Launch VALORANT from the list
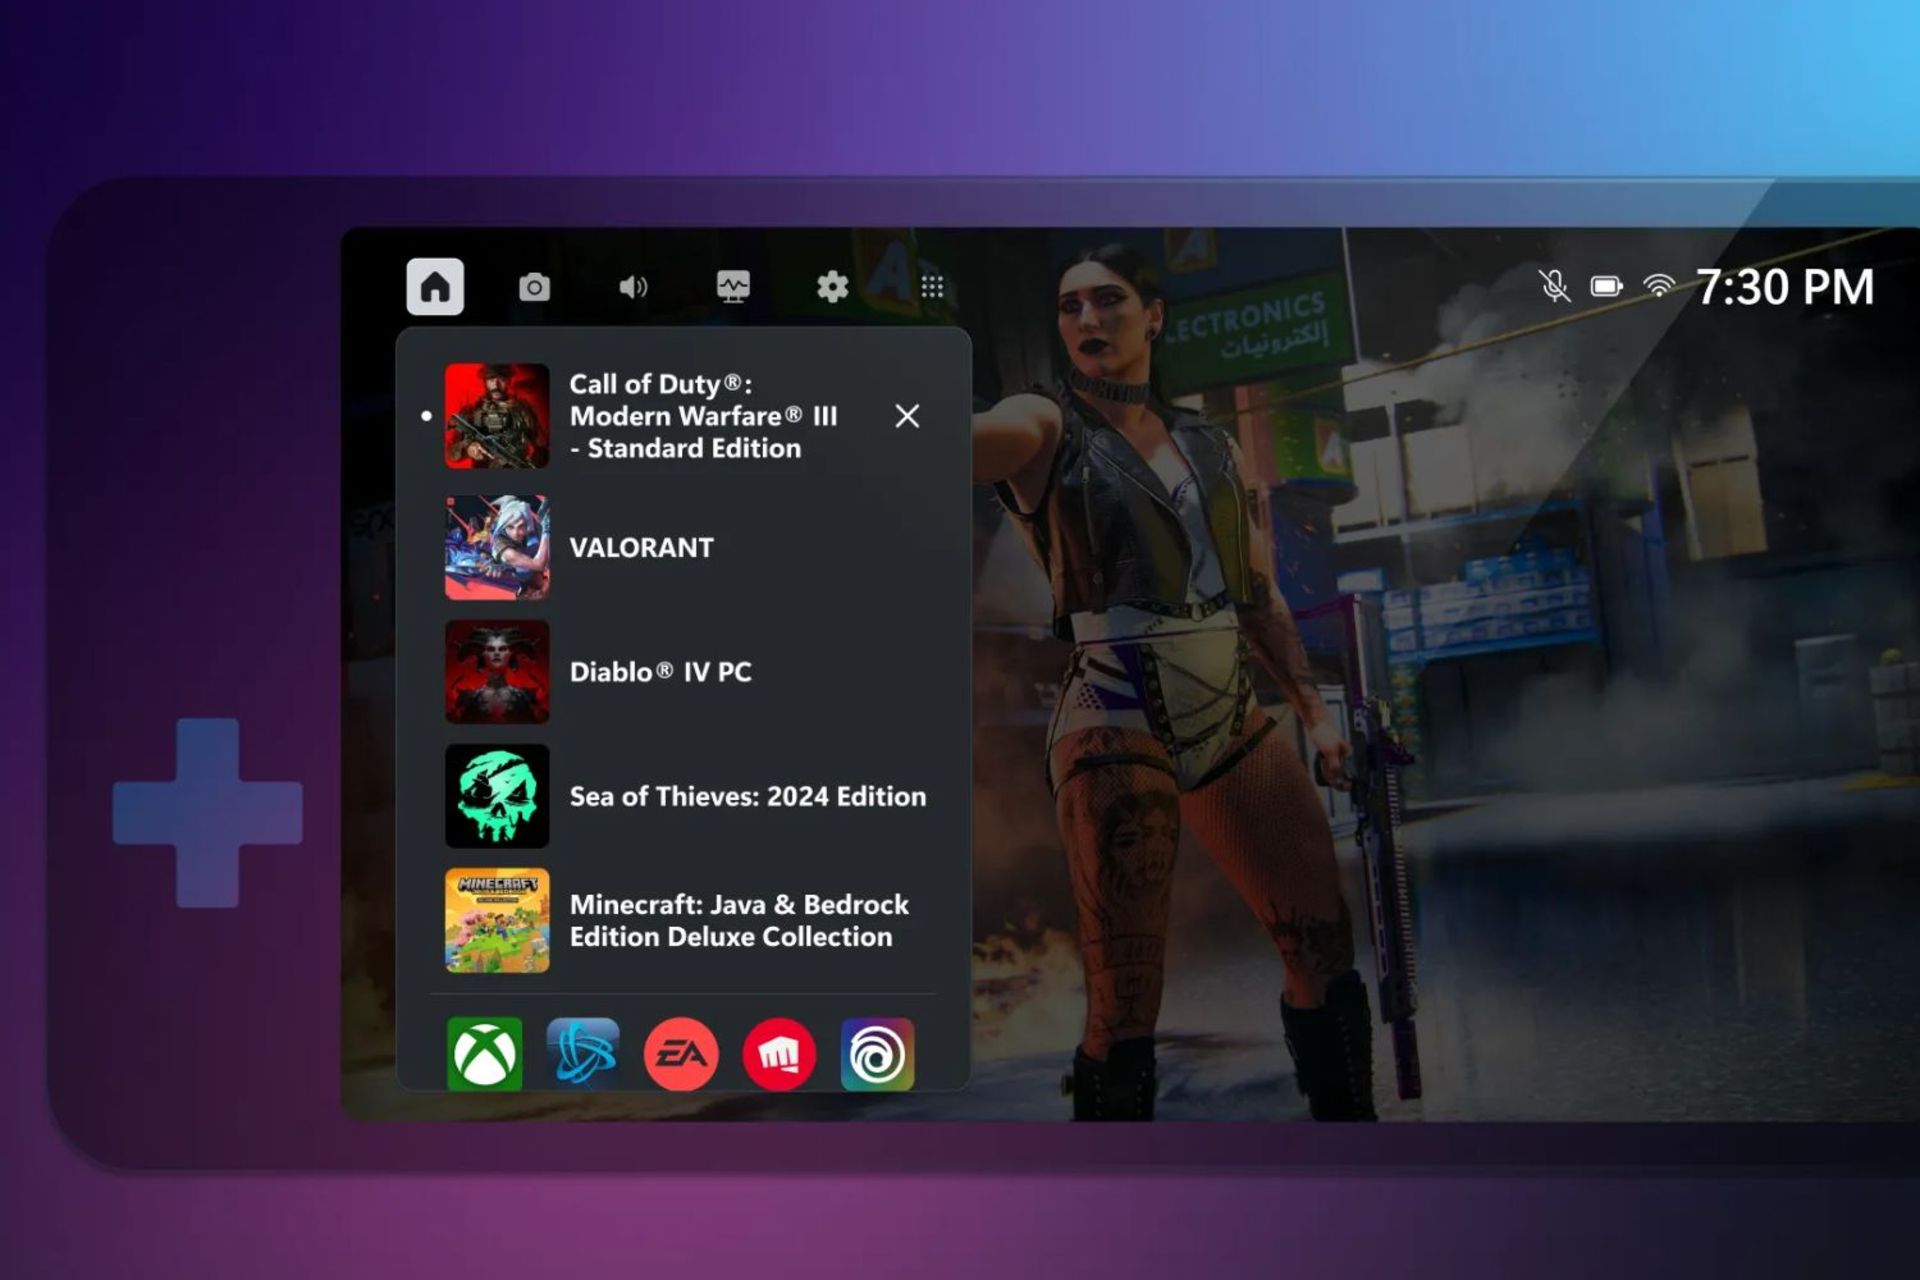The image size is (1920, 1280). pyautogui.click(x=640, y=547)
